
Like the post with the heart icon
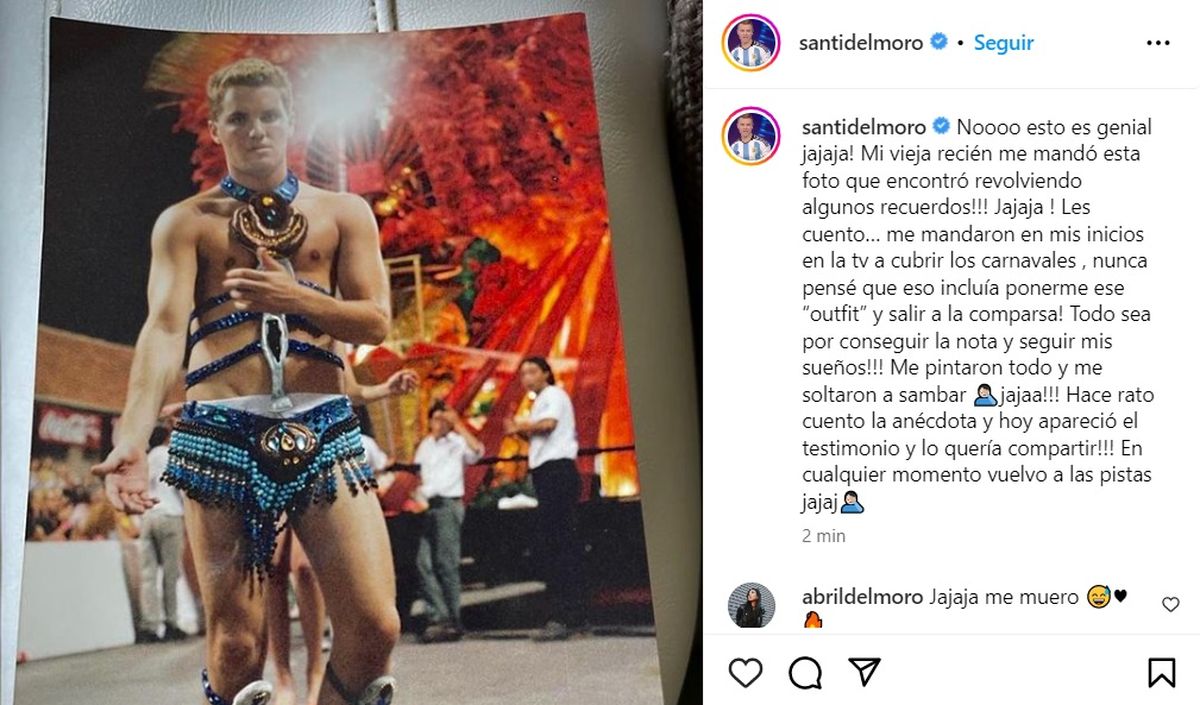[745, 673]
